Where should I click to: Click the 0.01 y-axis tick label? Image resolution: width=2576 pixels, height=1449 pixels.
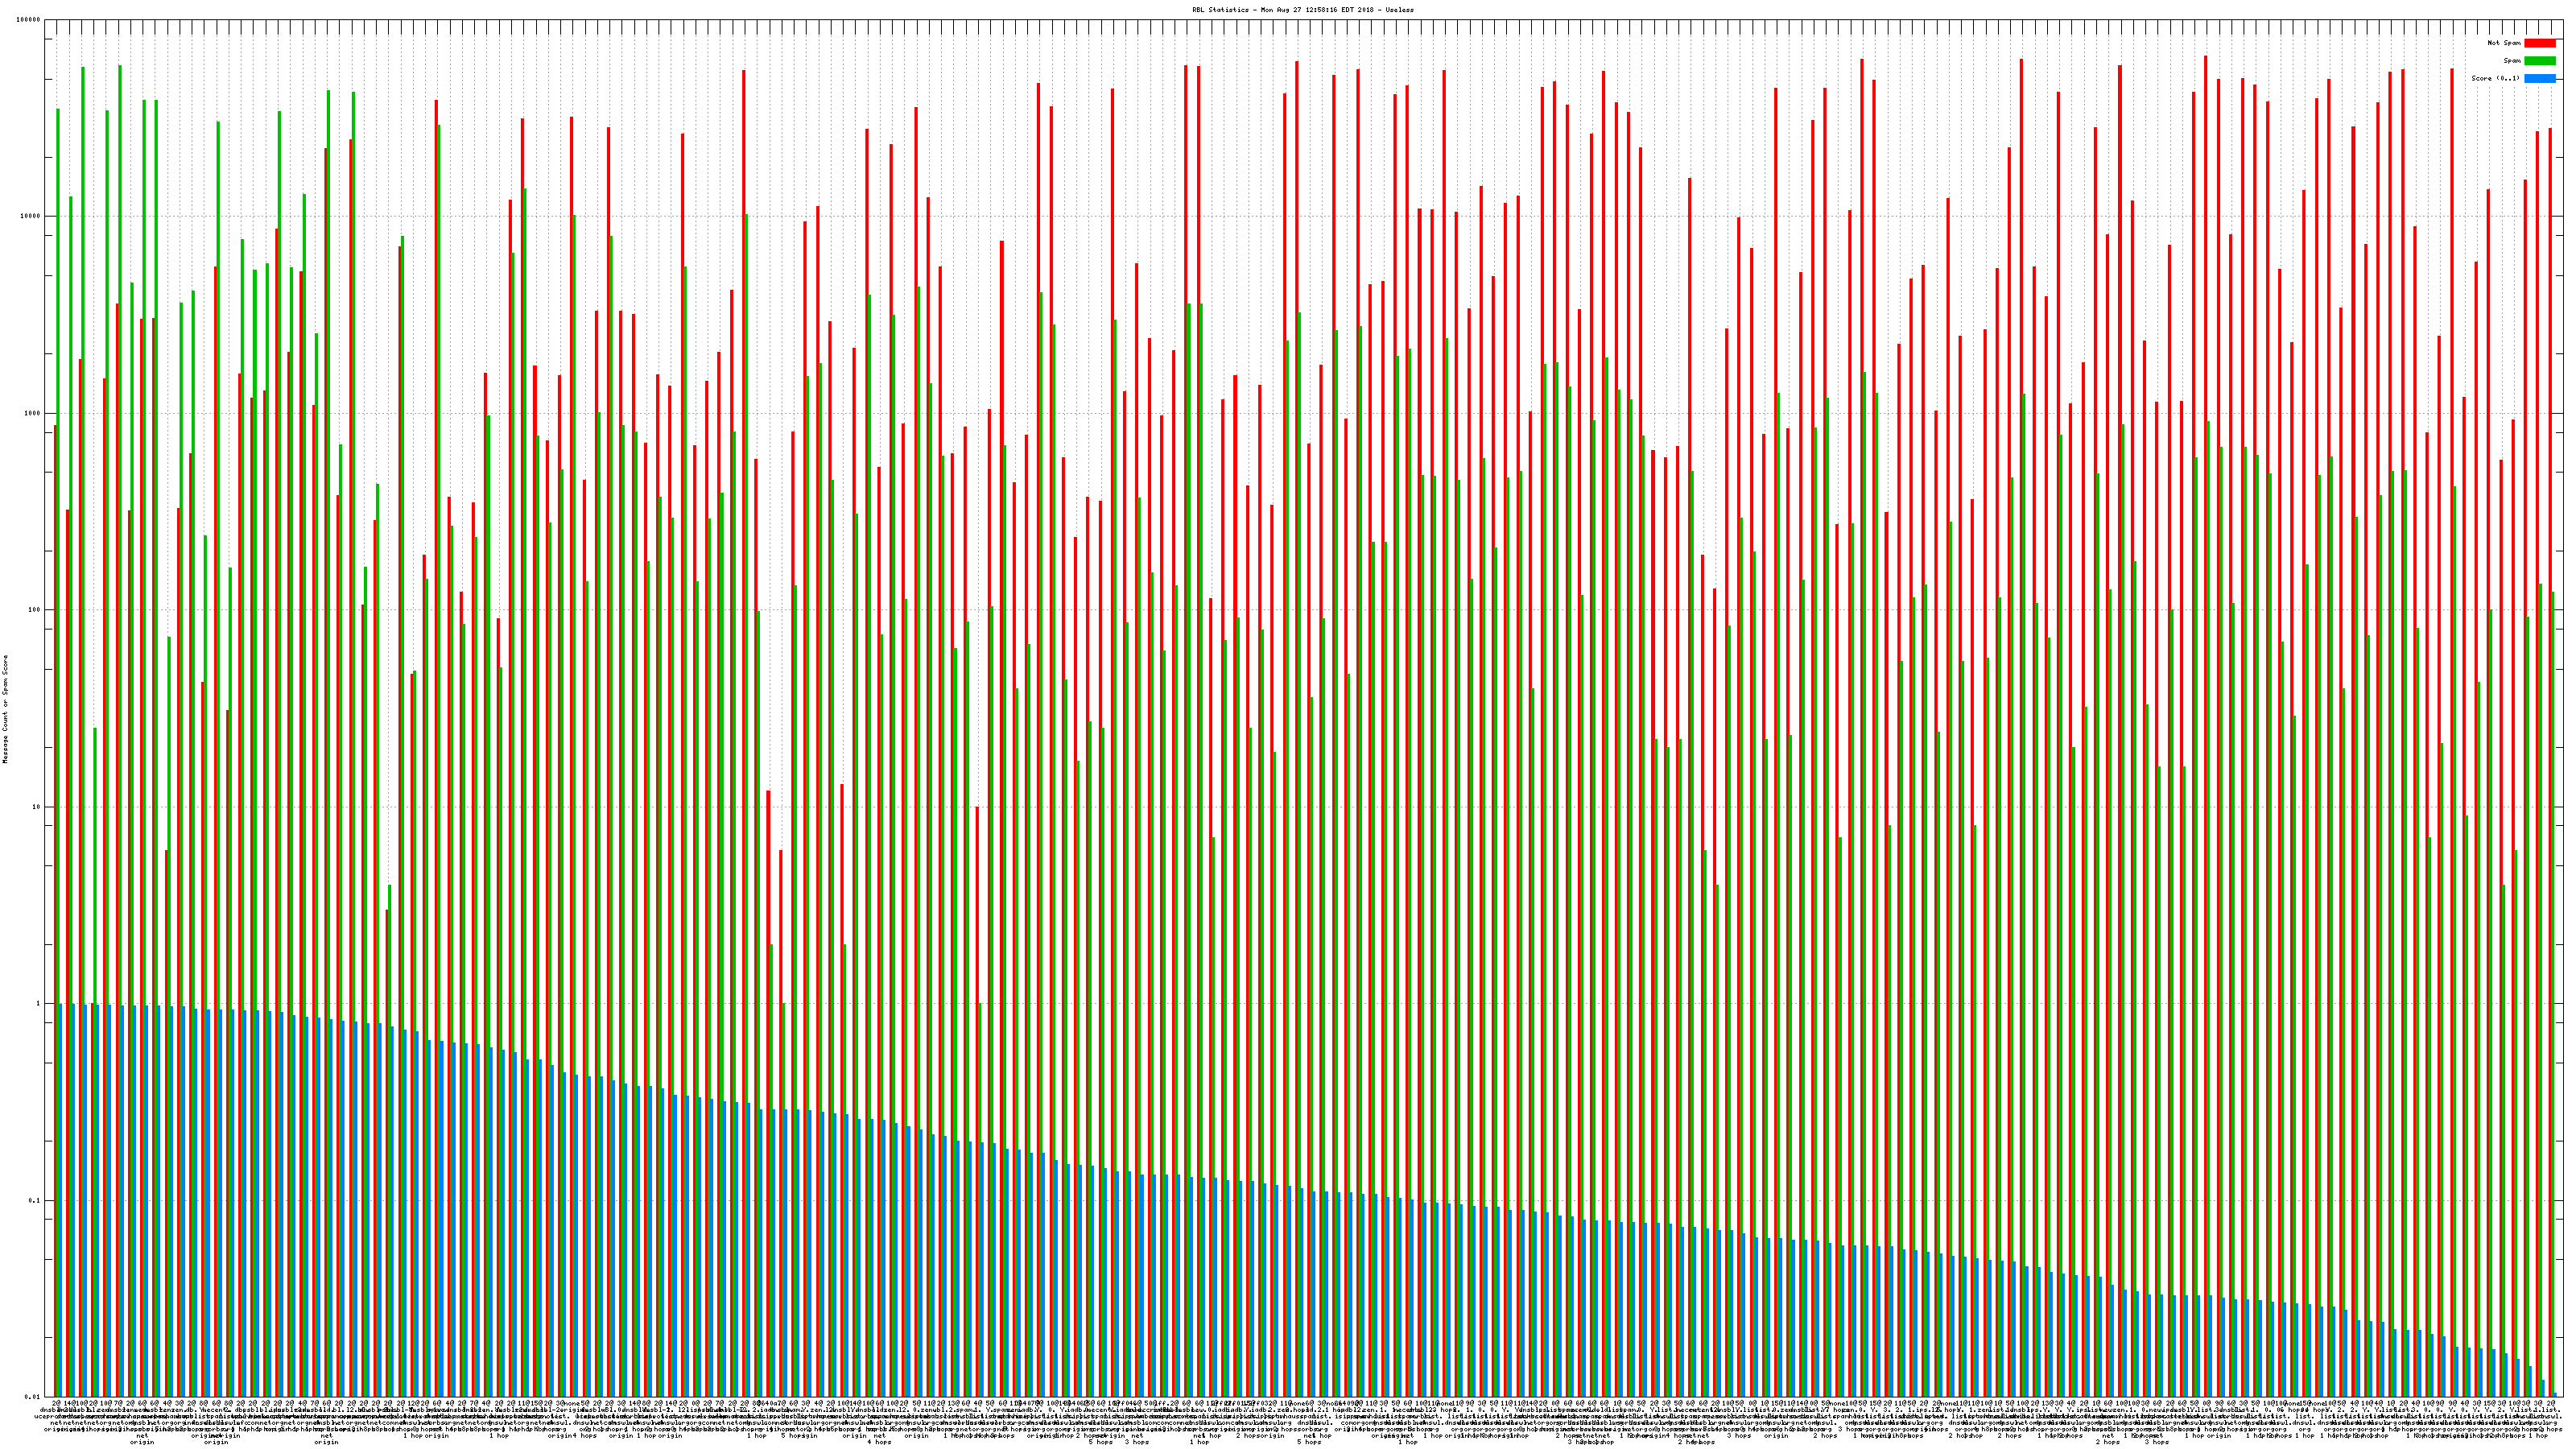tap(33, 1396)
